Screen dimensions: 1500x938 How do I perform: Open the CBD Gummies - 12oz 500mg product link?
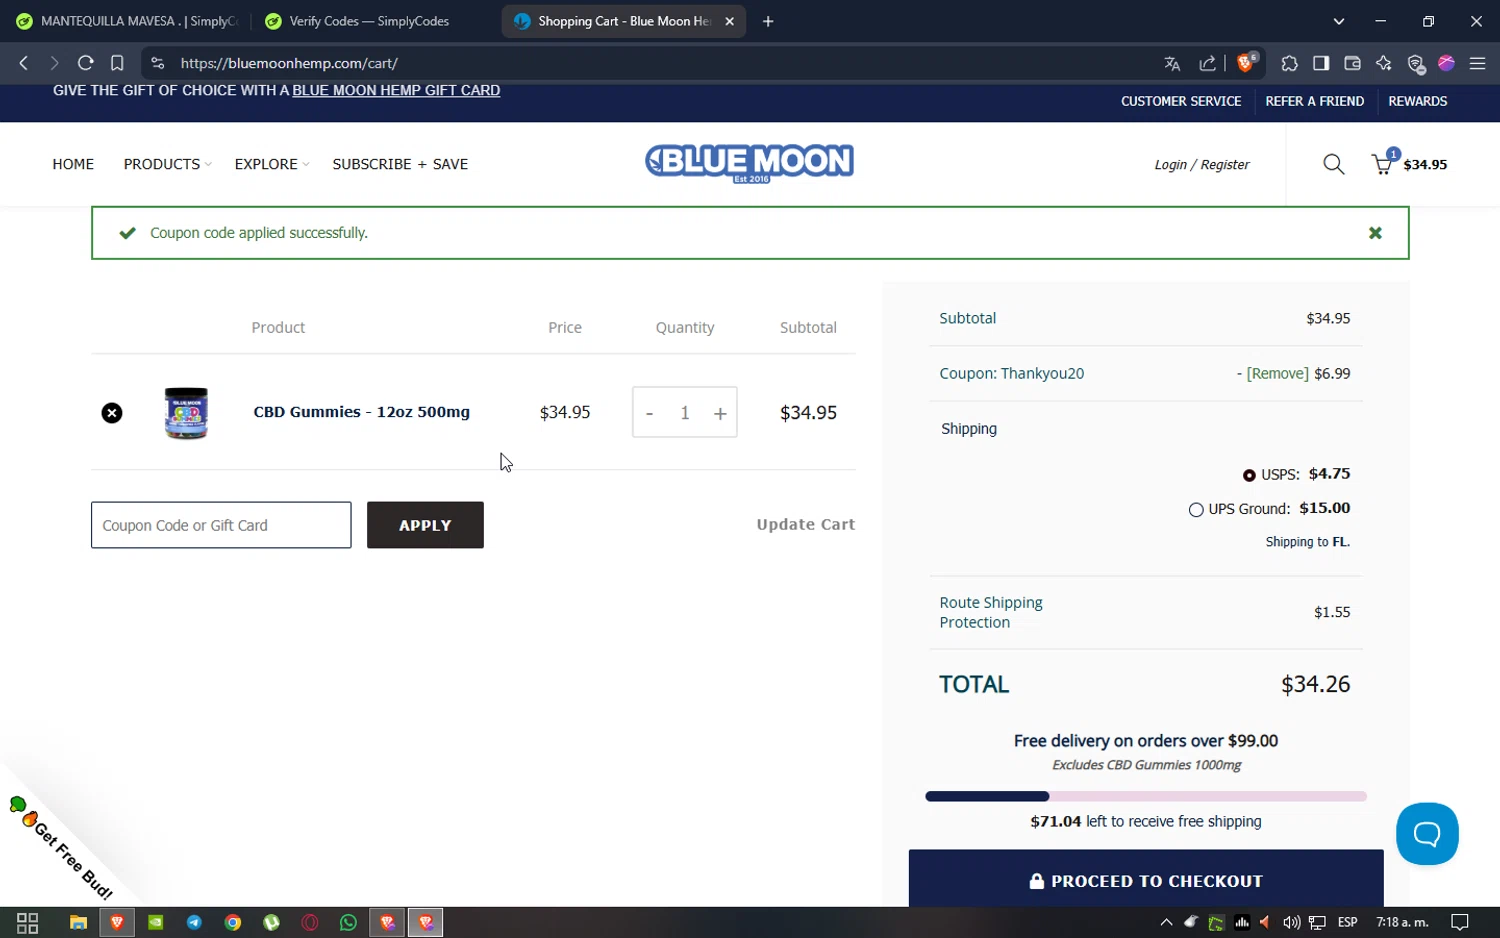coord(361,412)
